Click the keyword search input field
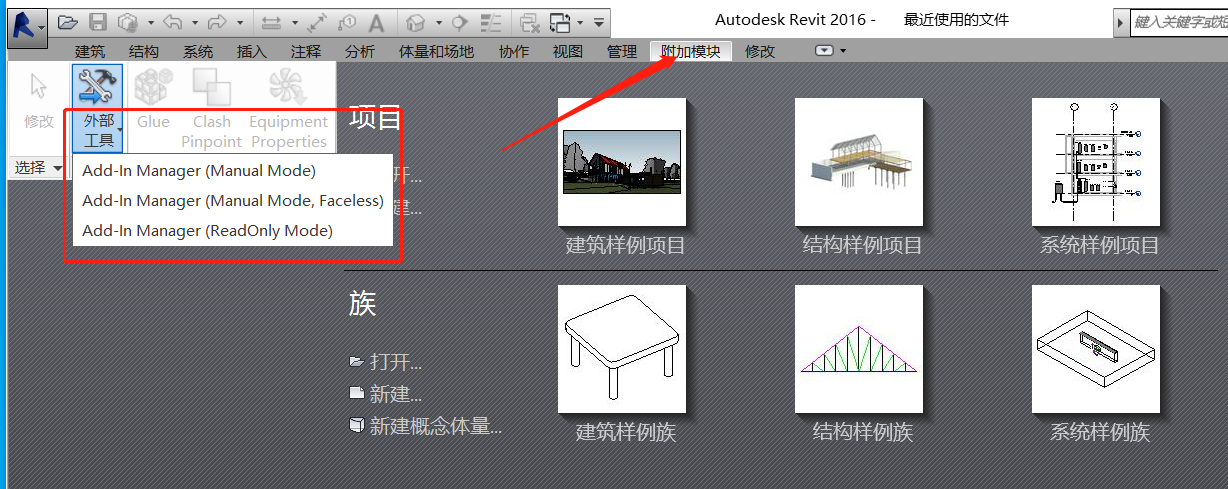The height and width of the screenshot is (489, 1228). click(1179, 22)
